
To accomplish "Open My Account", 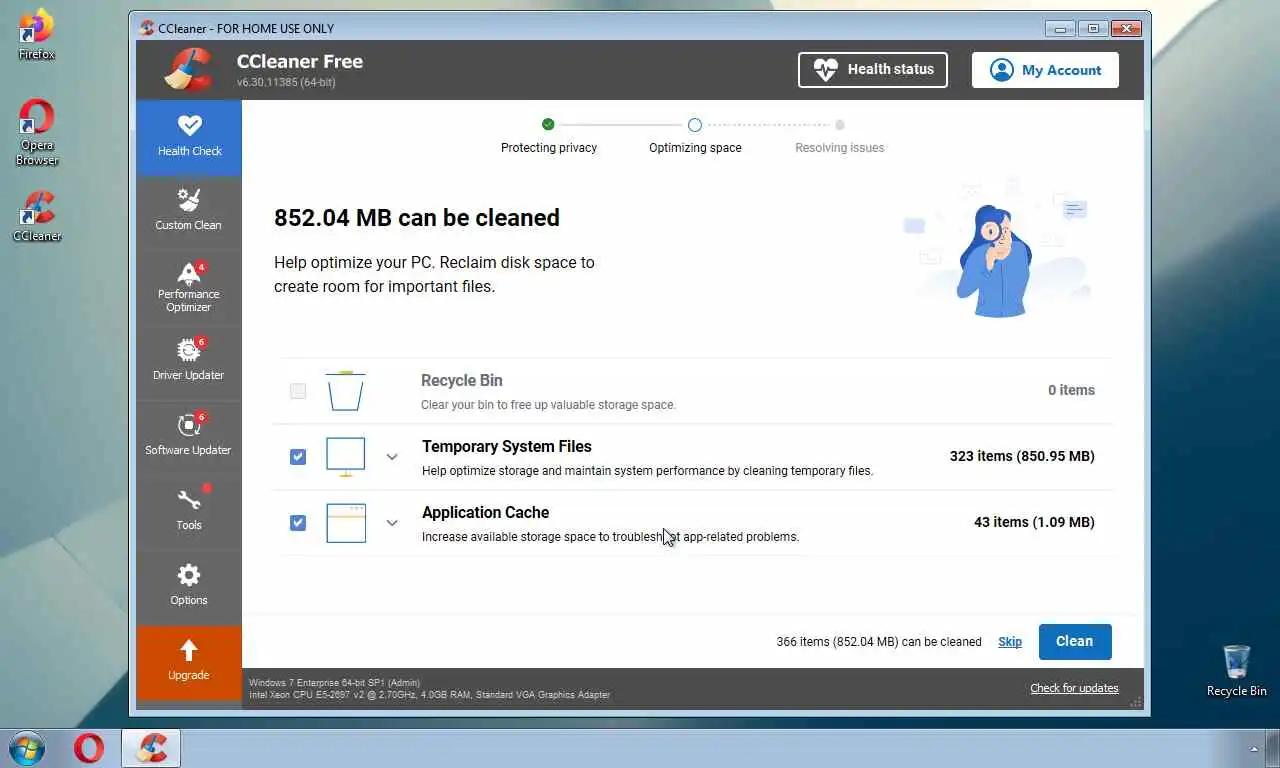I will 1045,70.
